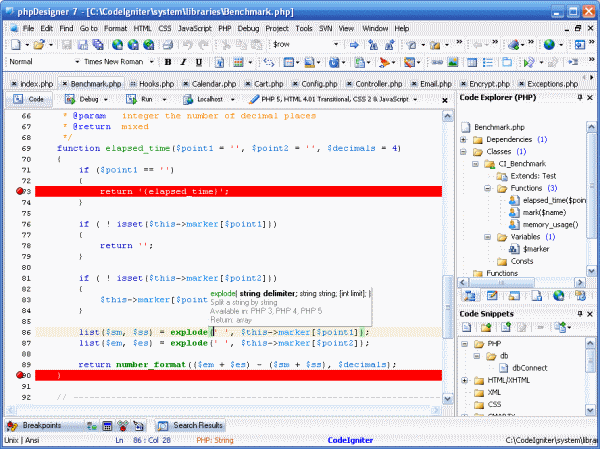Open the Localhost dropdown arrow
This screenshot has width=600, height=449.
pyautogui.click(x=232, y=100)
